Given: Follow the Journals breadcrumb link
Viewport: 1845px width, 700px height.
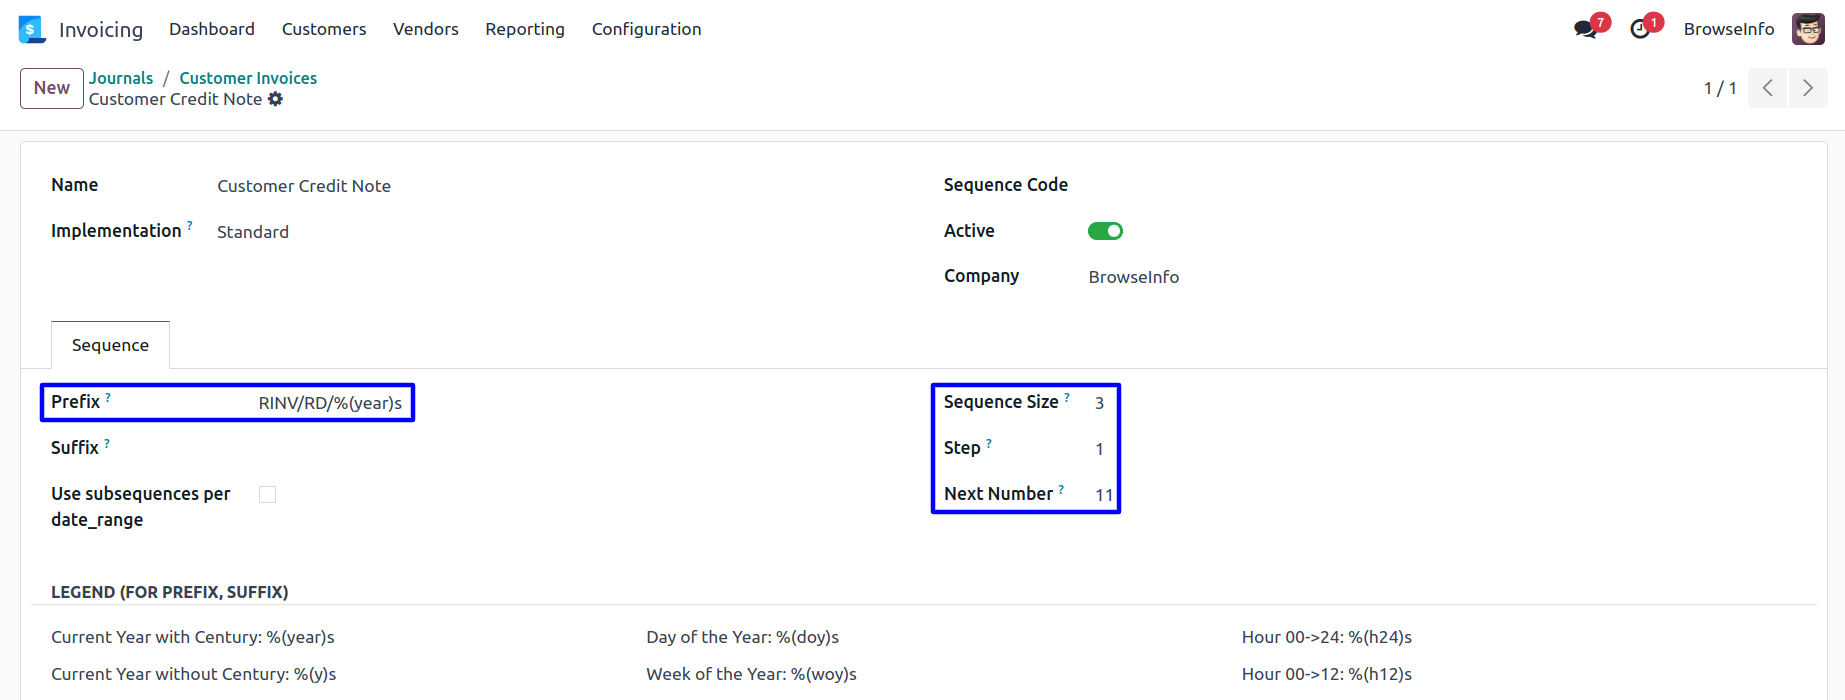Looking at the screenshot, I should [x=121, y=78].
